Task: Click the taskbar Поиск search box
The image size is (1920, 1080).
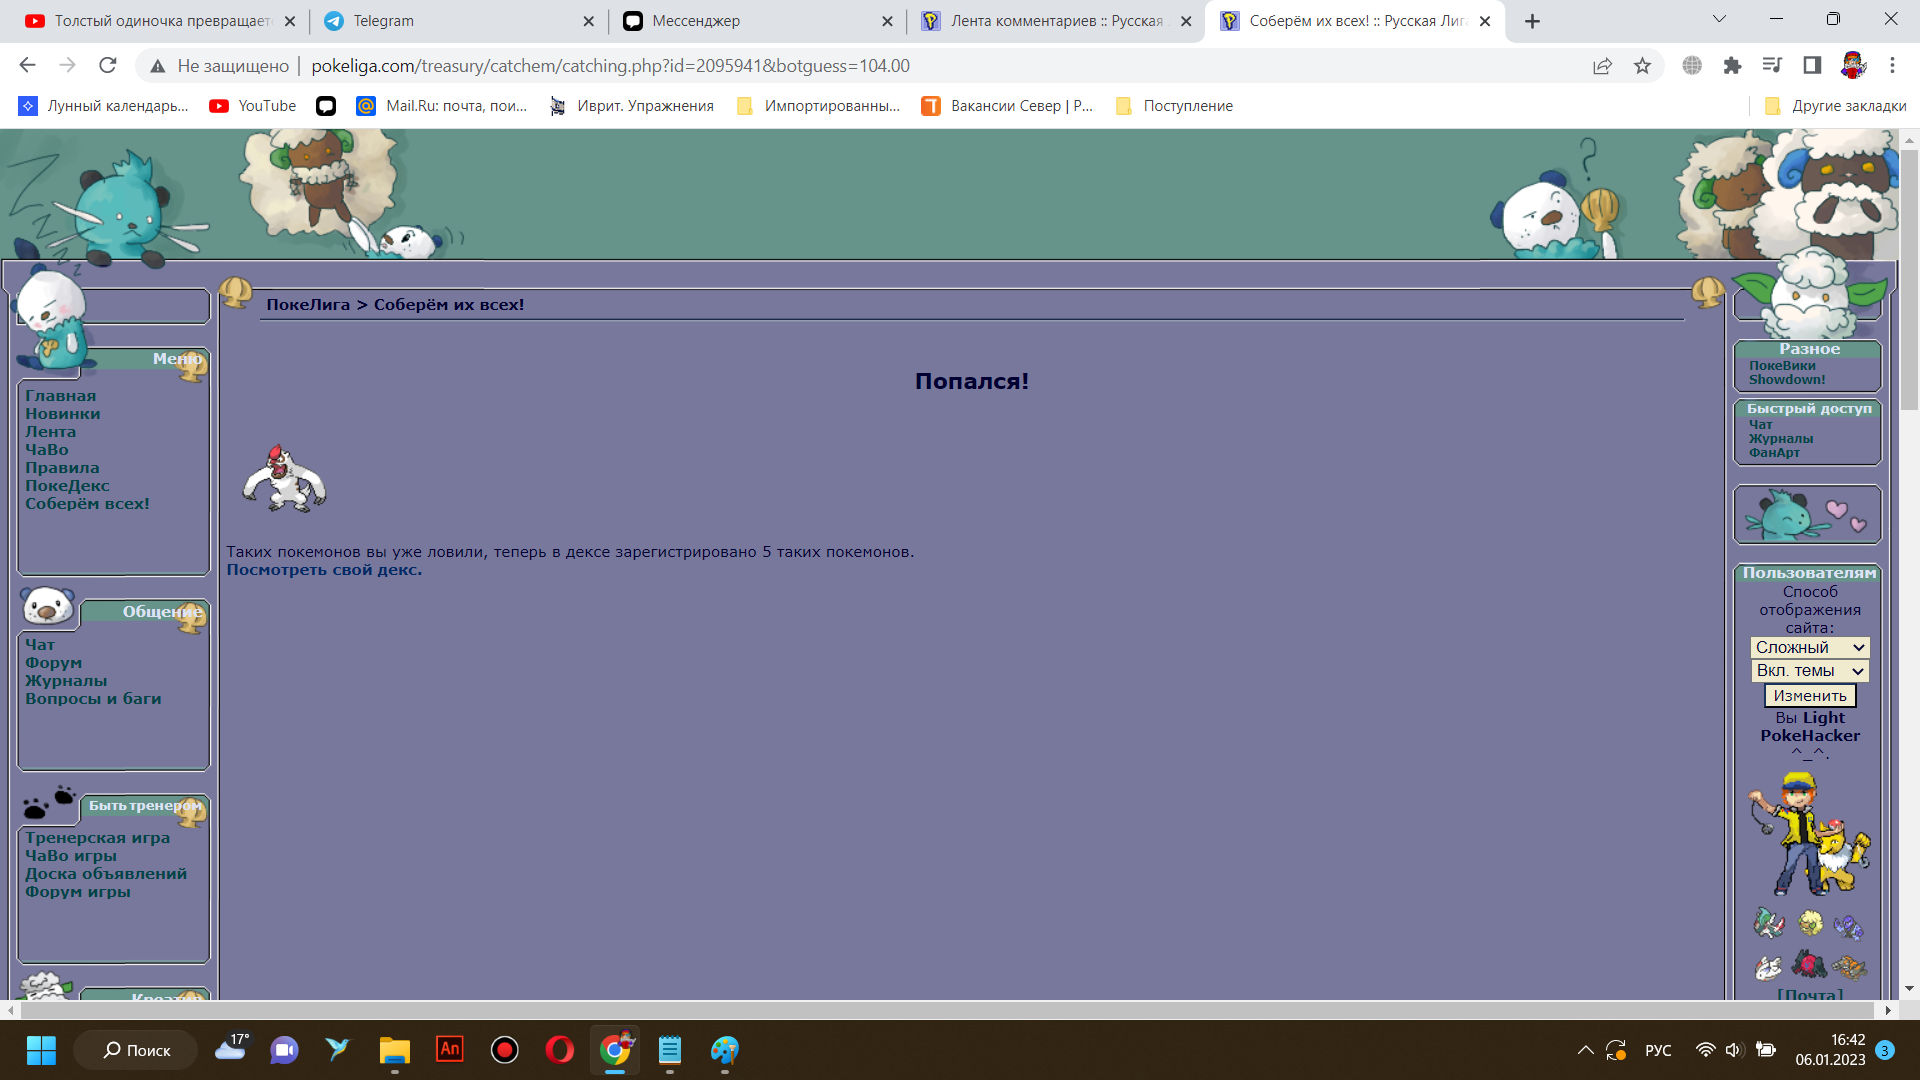Action: click(136, 1050)
